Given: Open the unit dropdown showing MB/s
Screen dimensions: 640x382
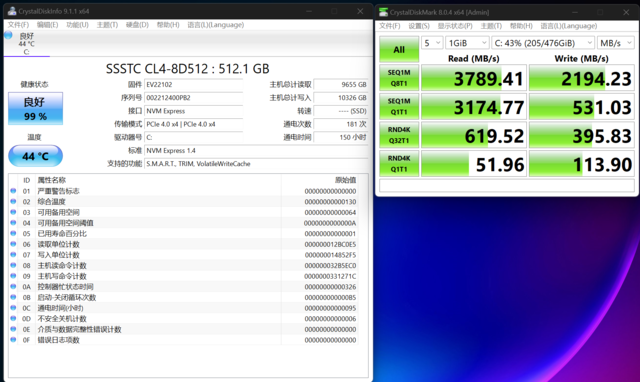Looking at the screenshot, I should tap(616, 43).
